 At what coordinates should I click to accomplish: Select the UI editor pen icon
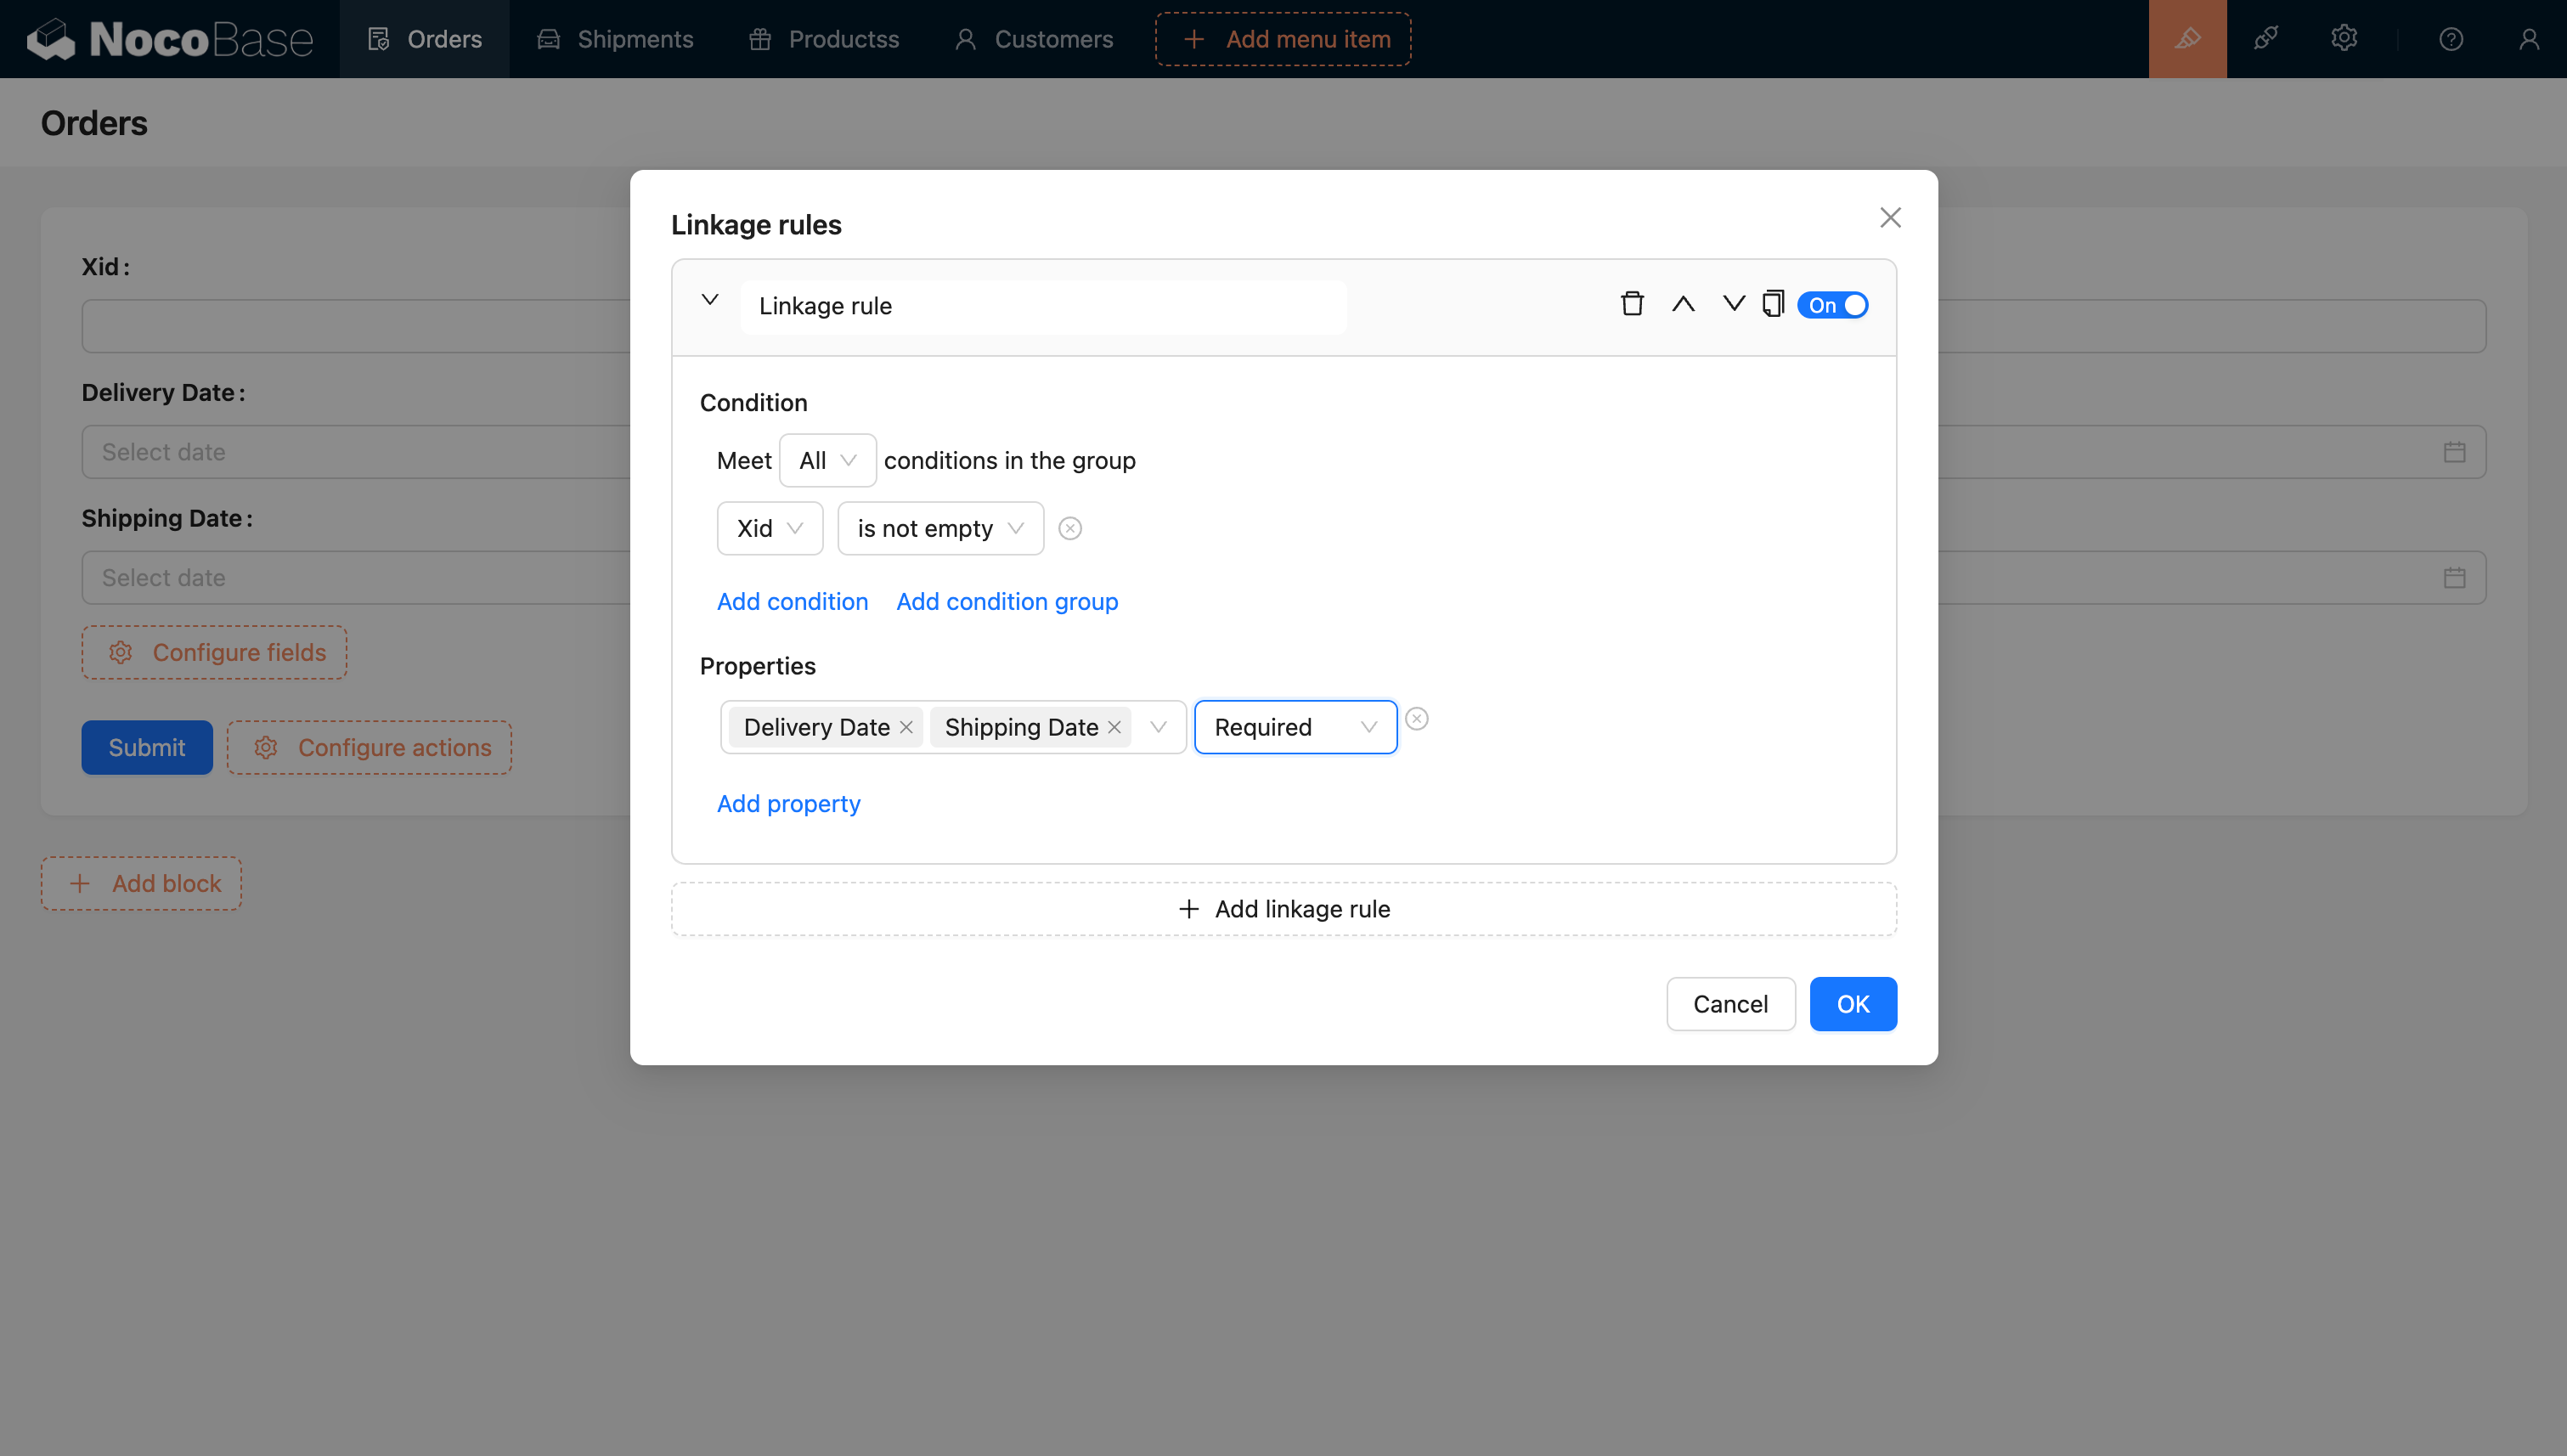(x=2188, y=38)
